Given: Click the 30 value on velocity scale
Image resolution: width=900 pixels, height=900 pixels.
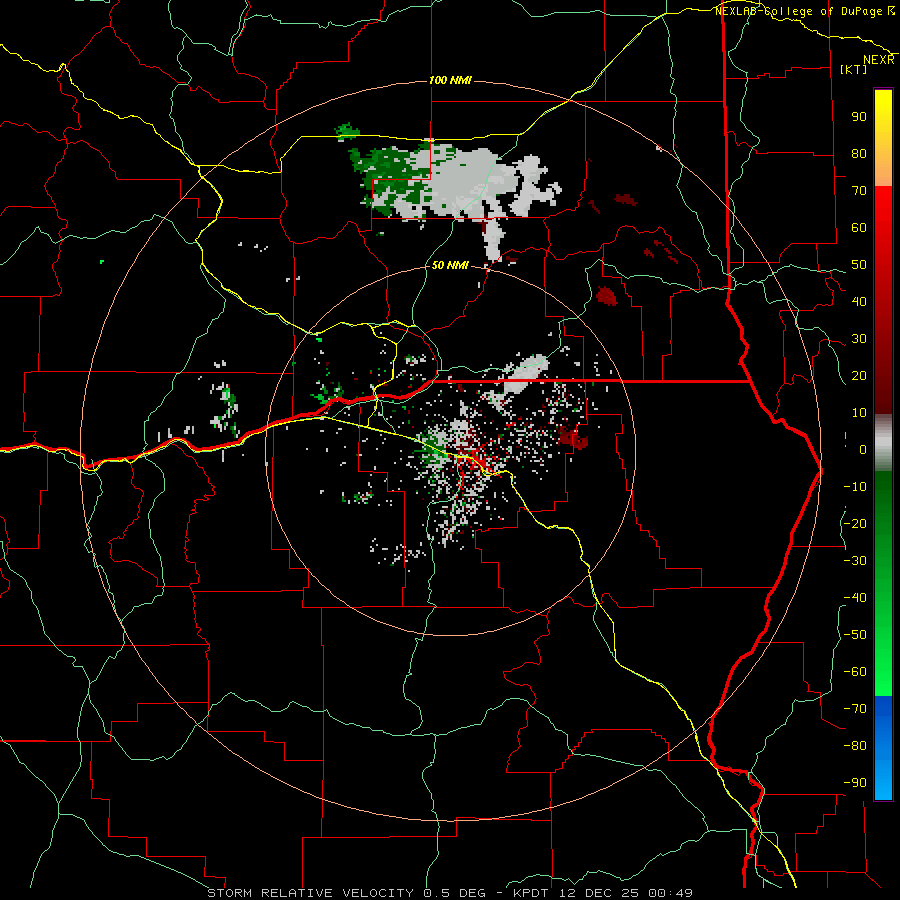Looking at the screenshot, I should 859,339.
